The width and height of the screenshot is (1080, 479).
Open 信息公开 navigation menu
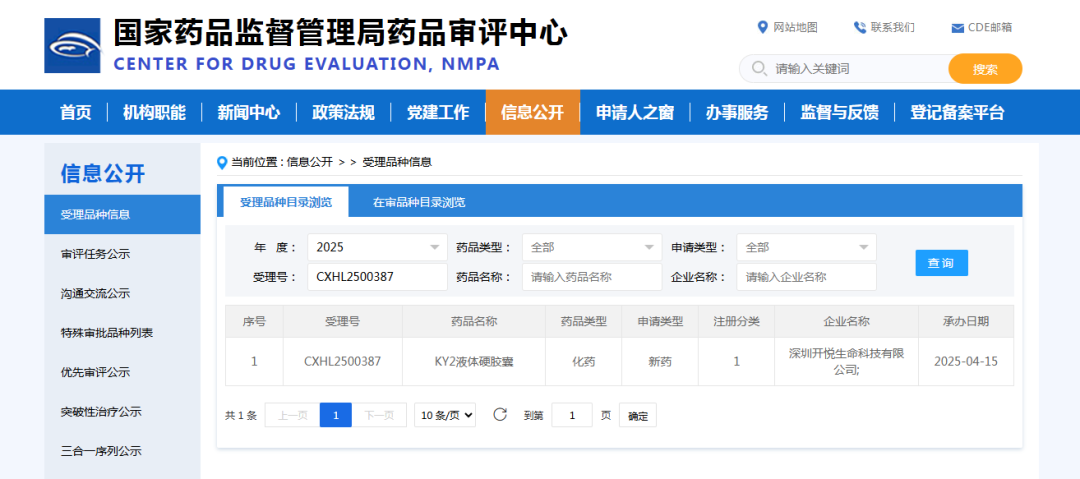point(532,112)
